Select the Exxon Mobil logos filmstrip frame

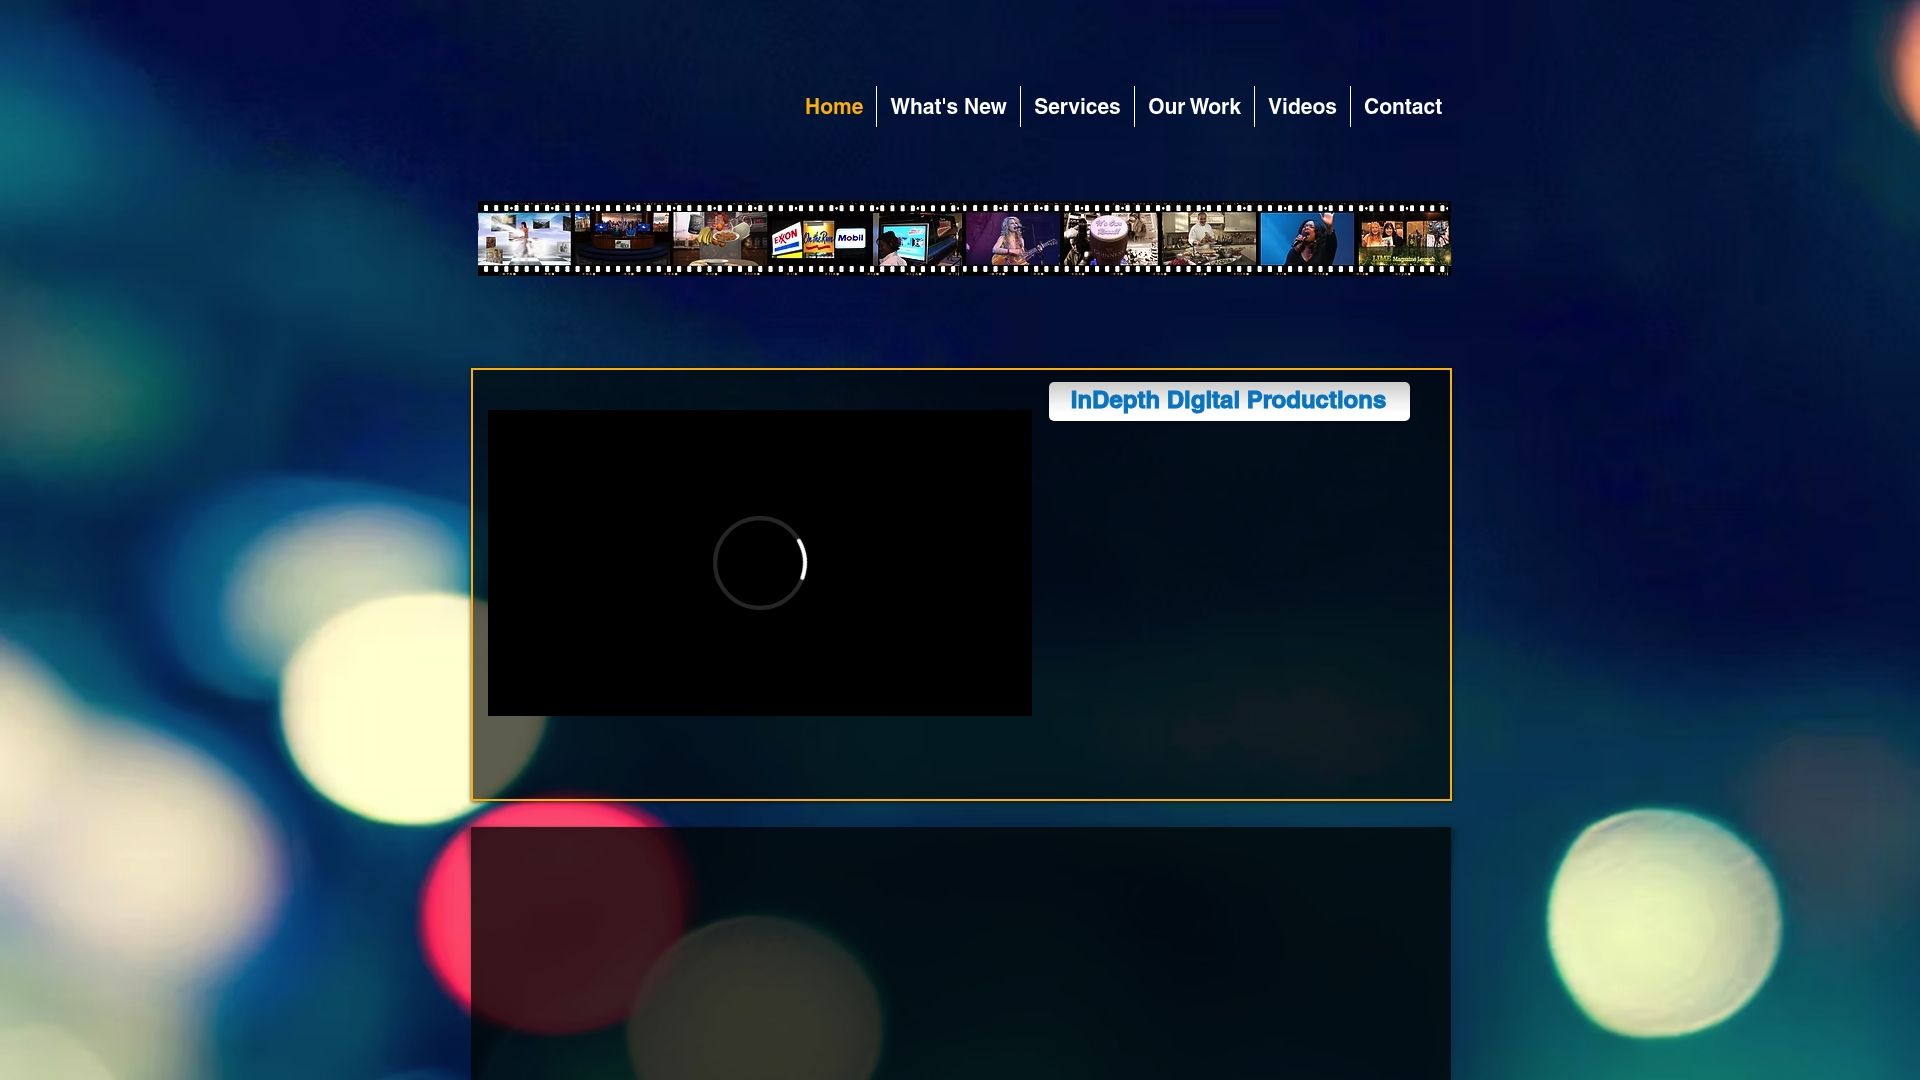[x=819, y=239]
